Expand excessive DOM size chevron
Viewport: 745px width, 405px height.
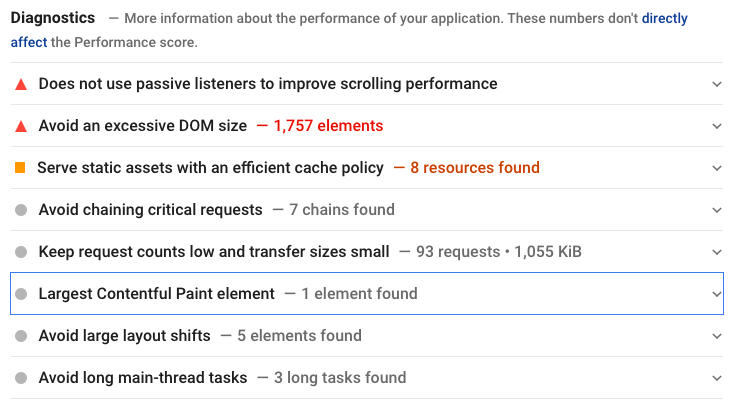(716, 126)
